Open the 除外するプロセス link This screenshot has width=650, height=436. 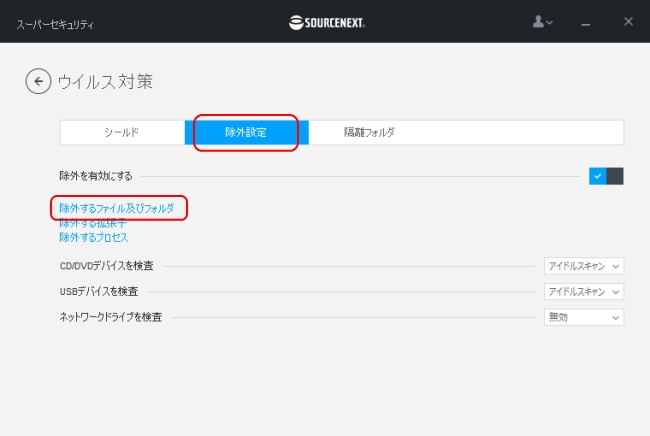point(94,237)
